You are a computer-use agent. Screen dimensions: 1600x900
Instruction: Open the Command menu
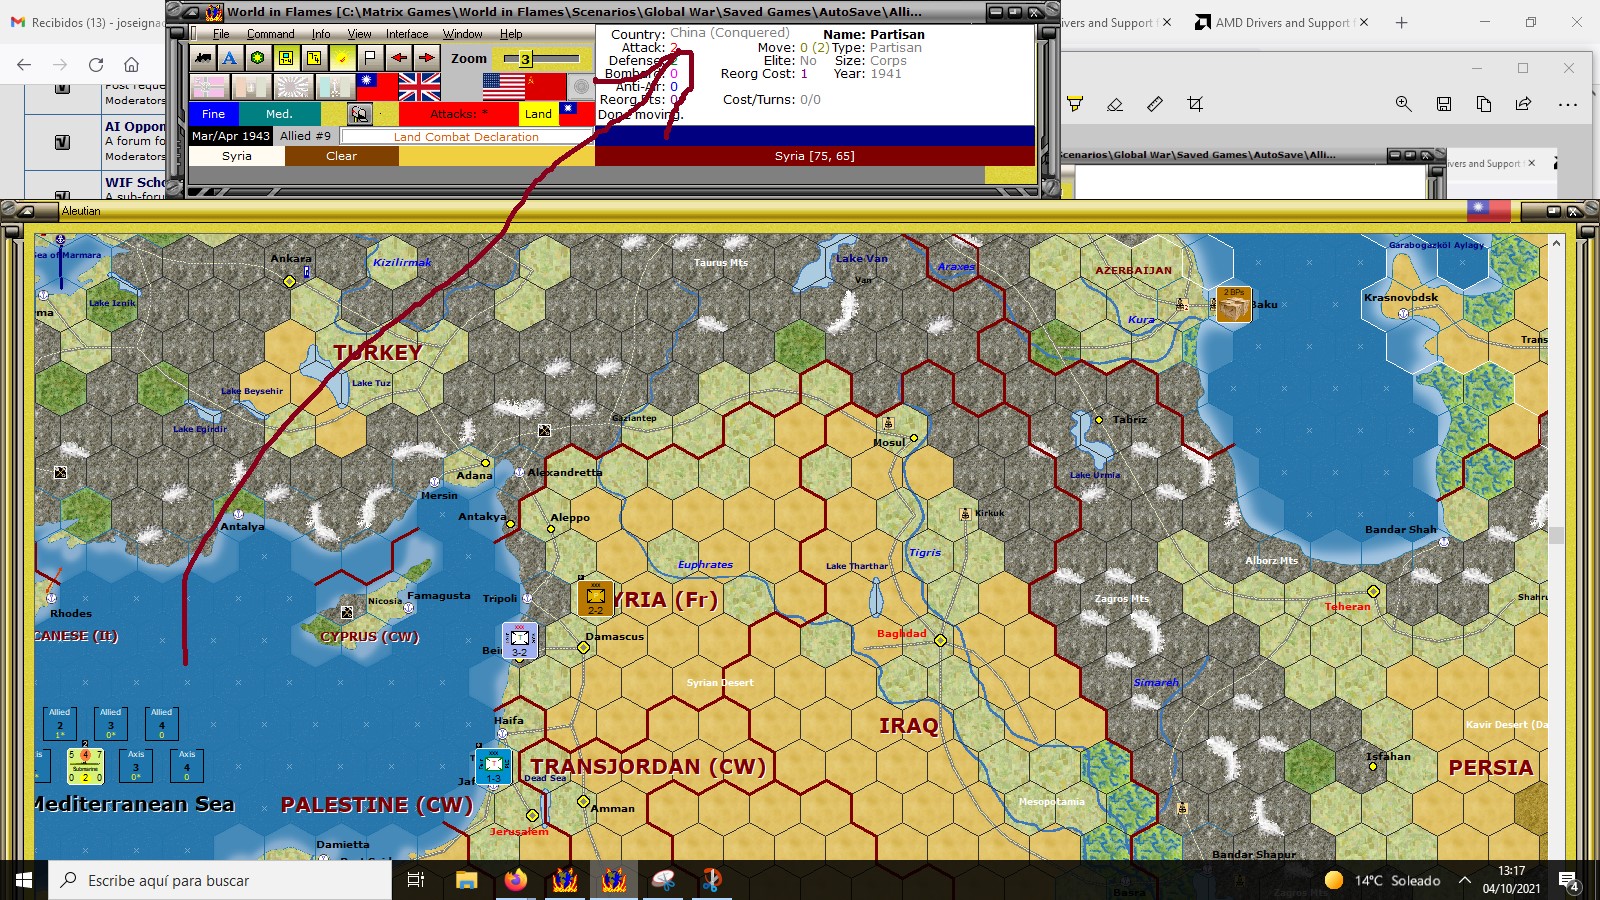[x=271, y=34]
